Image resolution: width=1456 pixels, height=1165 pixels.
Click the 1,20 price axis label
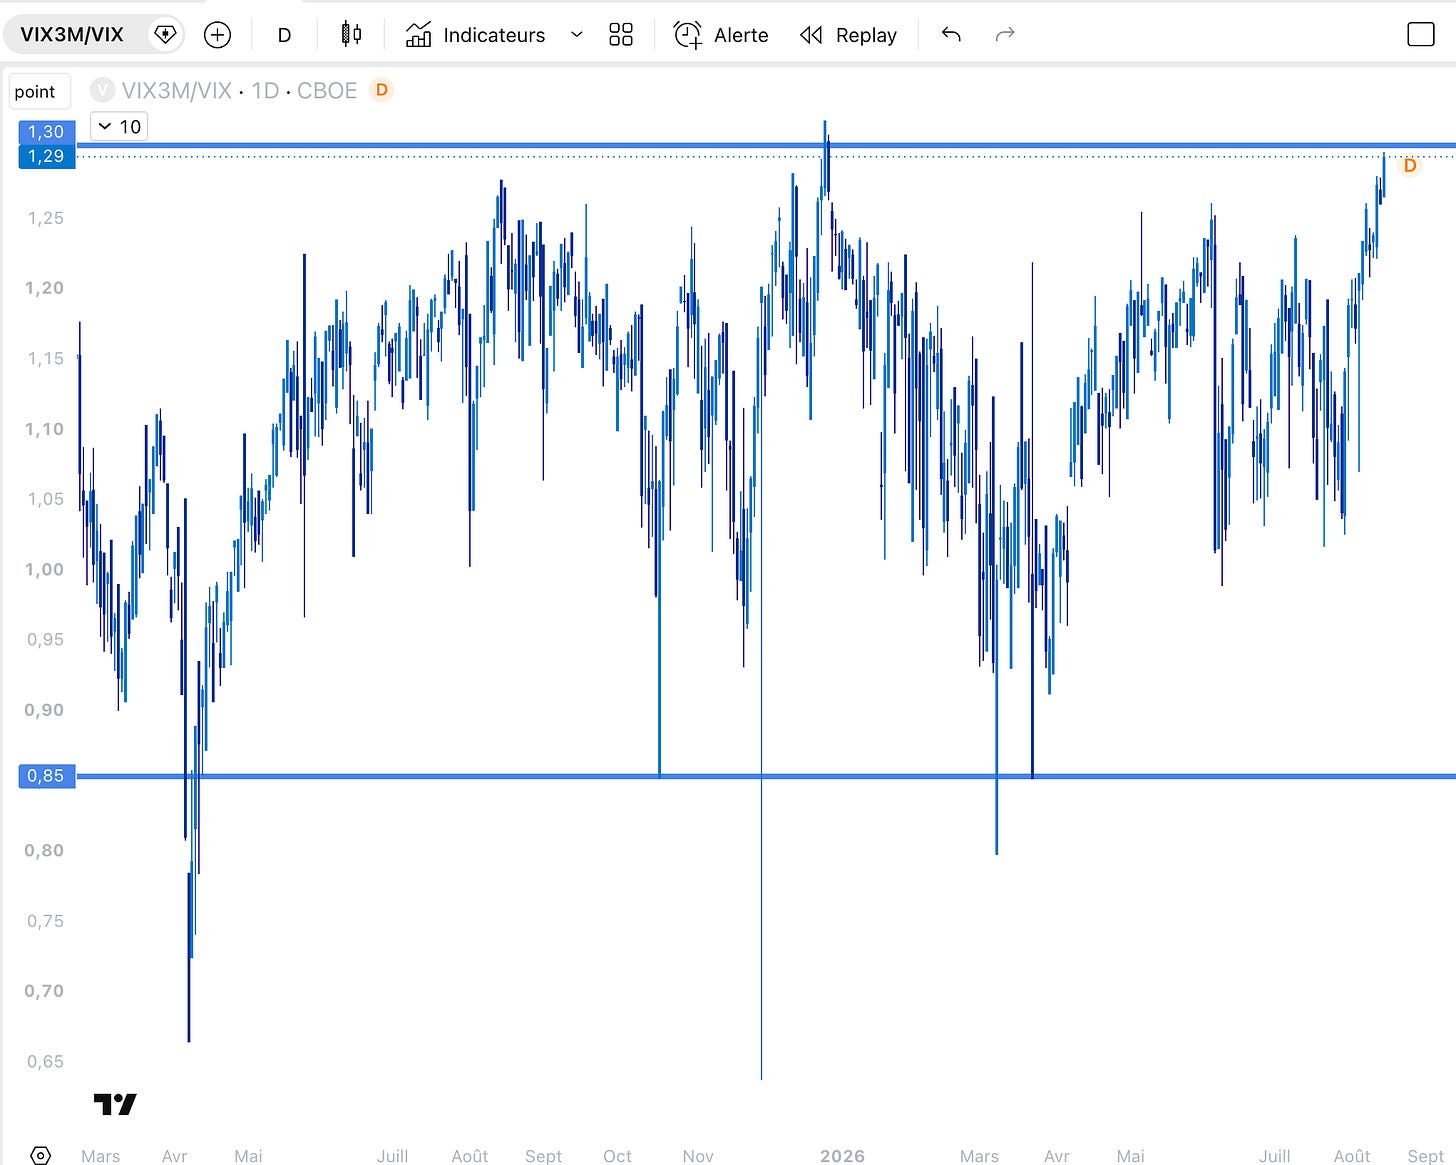pyautogui.click(x=44, y=288)
